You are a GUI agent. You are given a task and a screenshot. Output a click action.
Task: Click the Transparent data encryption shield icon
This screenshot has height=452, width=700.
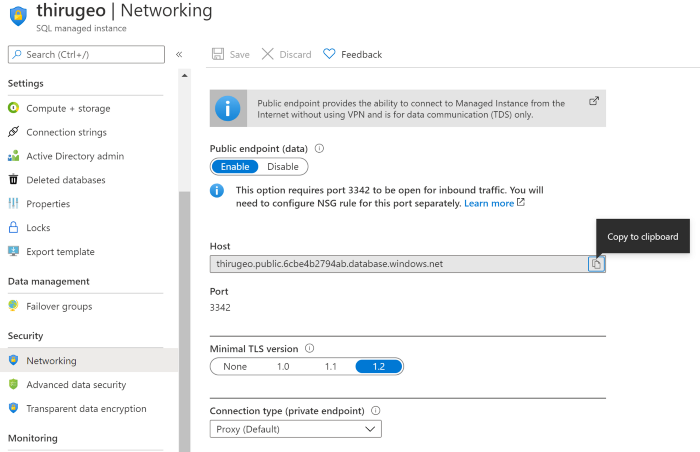pos(13,408)
